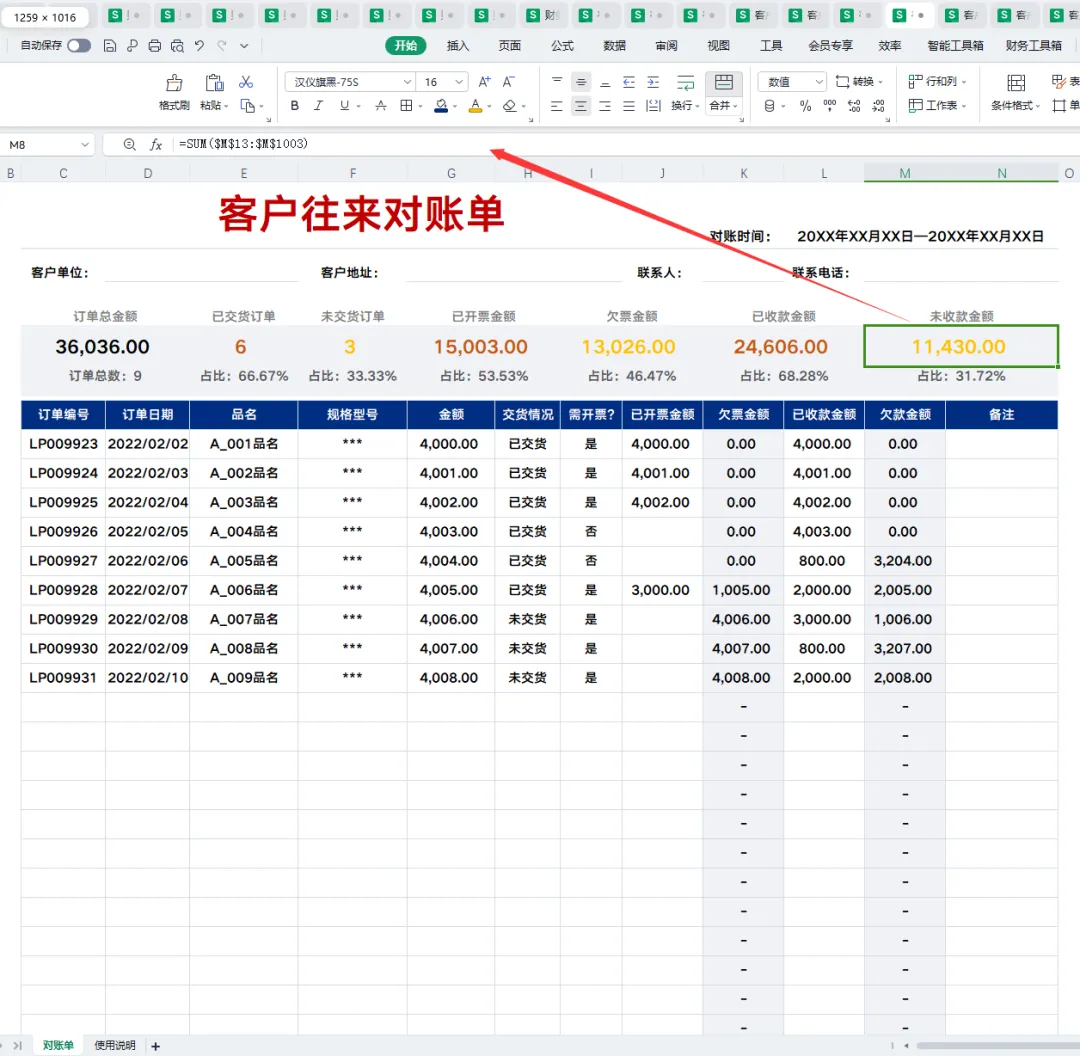1080x1056 pixels.
Task: Expand the quick access toolbar chevron
Action: (244, 45)
